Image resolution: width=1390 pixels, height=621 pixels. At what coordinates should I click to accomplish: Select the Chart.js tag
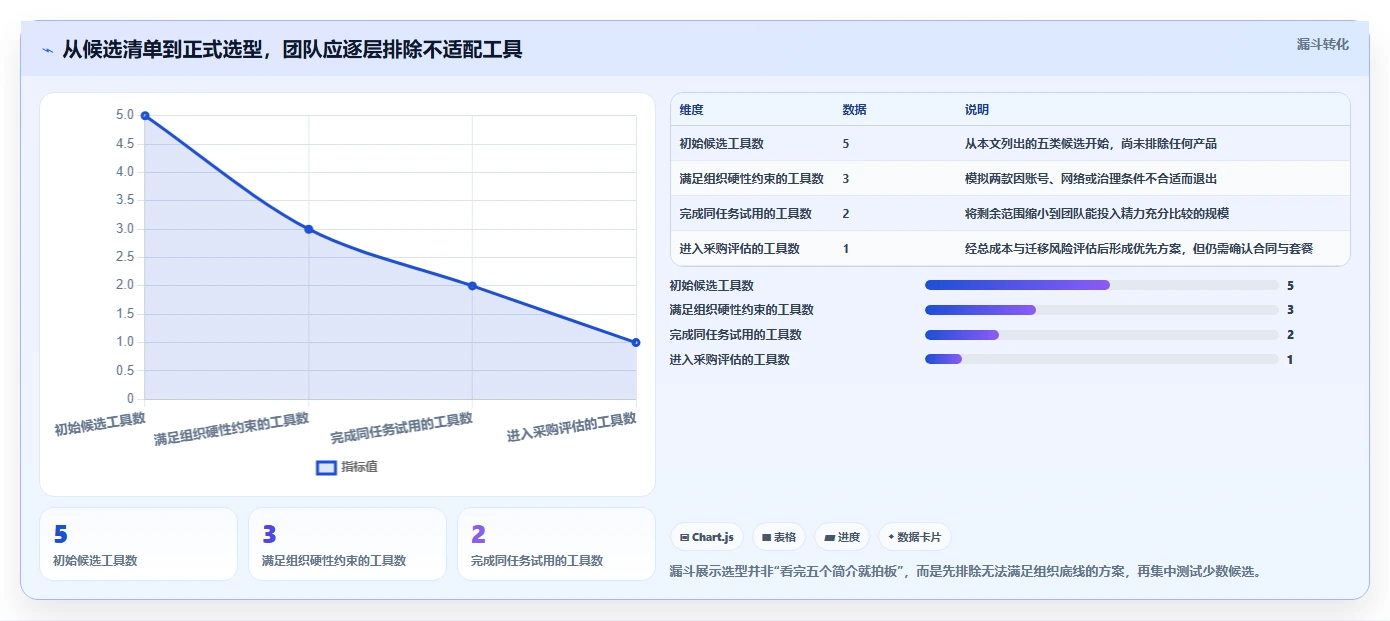[x=707, y=537]
